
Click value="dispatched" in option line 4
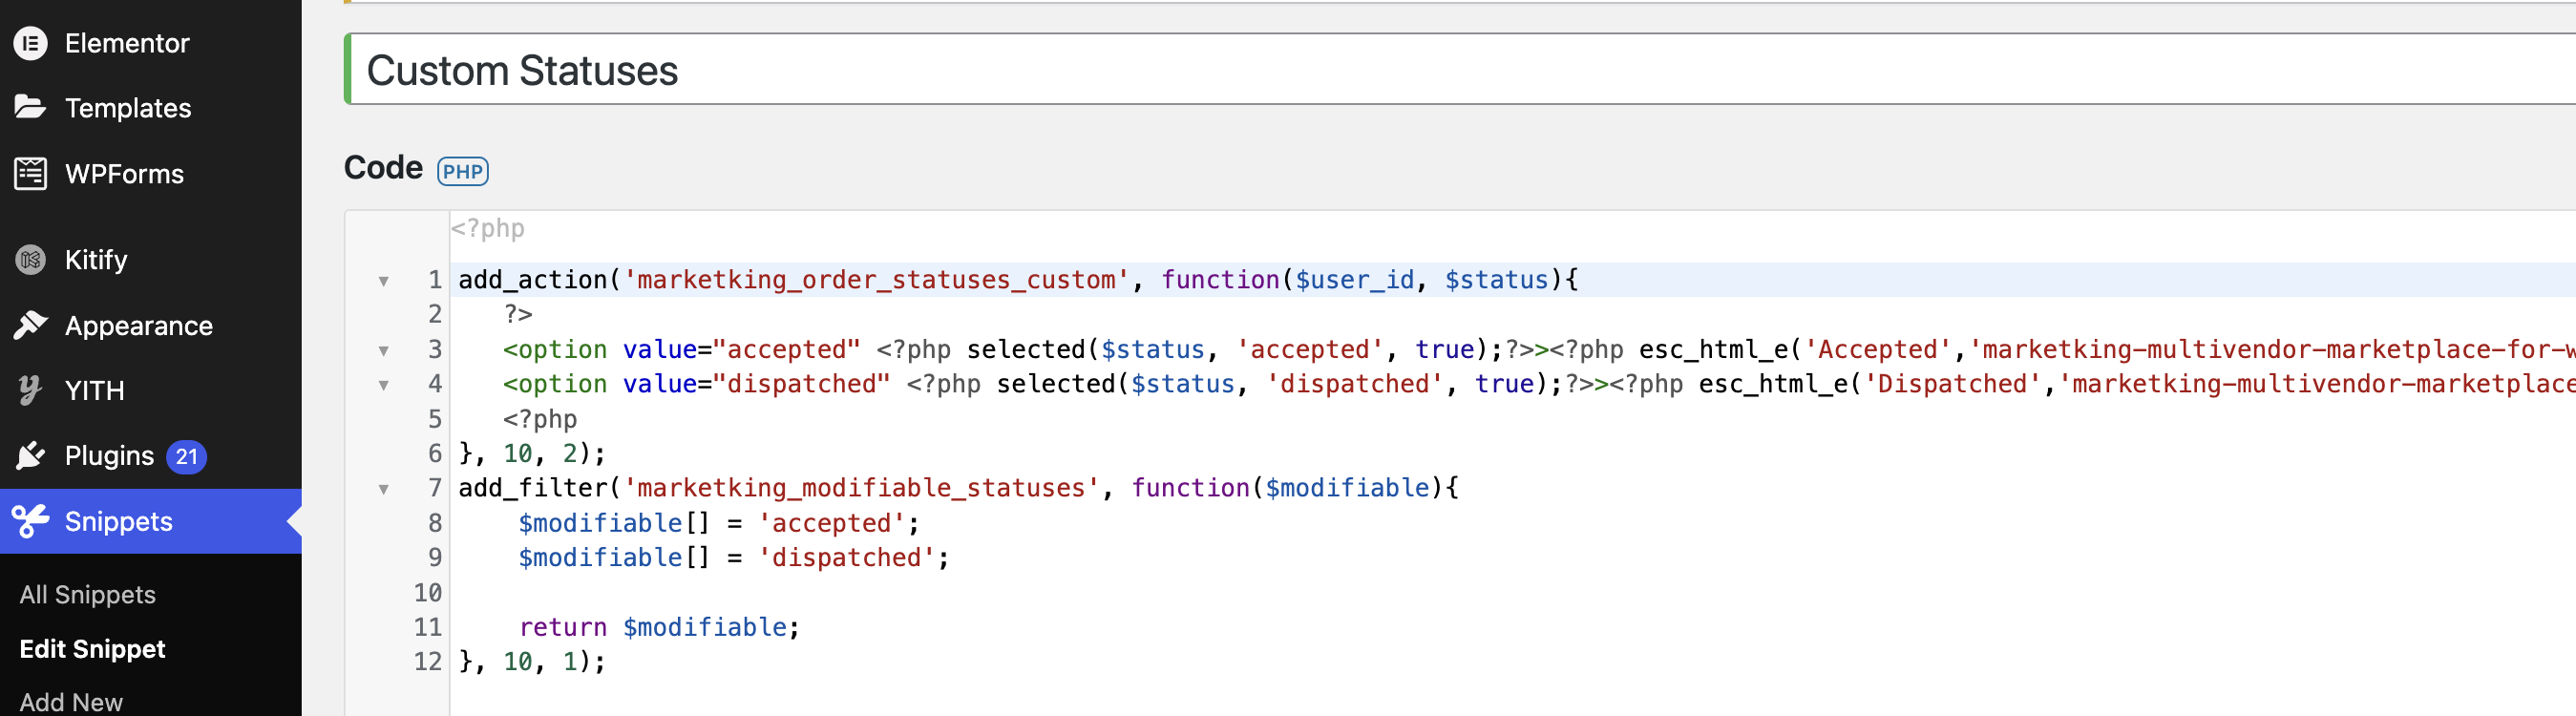click(756, 384)
